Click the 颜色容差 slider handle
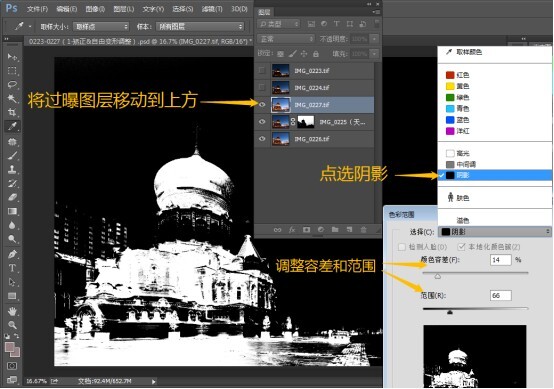 tap(437, 276)
